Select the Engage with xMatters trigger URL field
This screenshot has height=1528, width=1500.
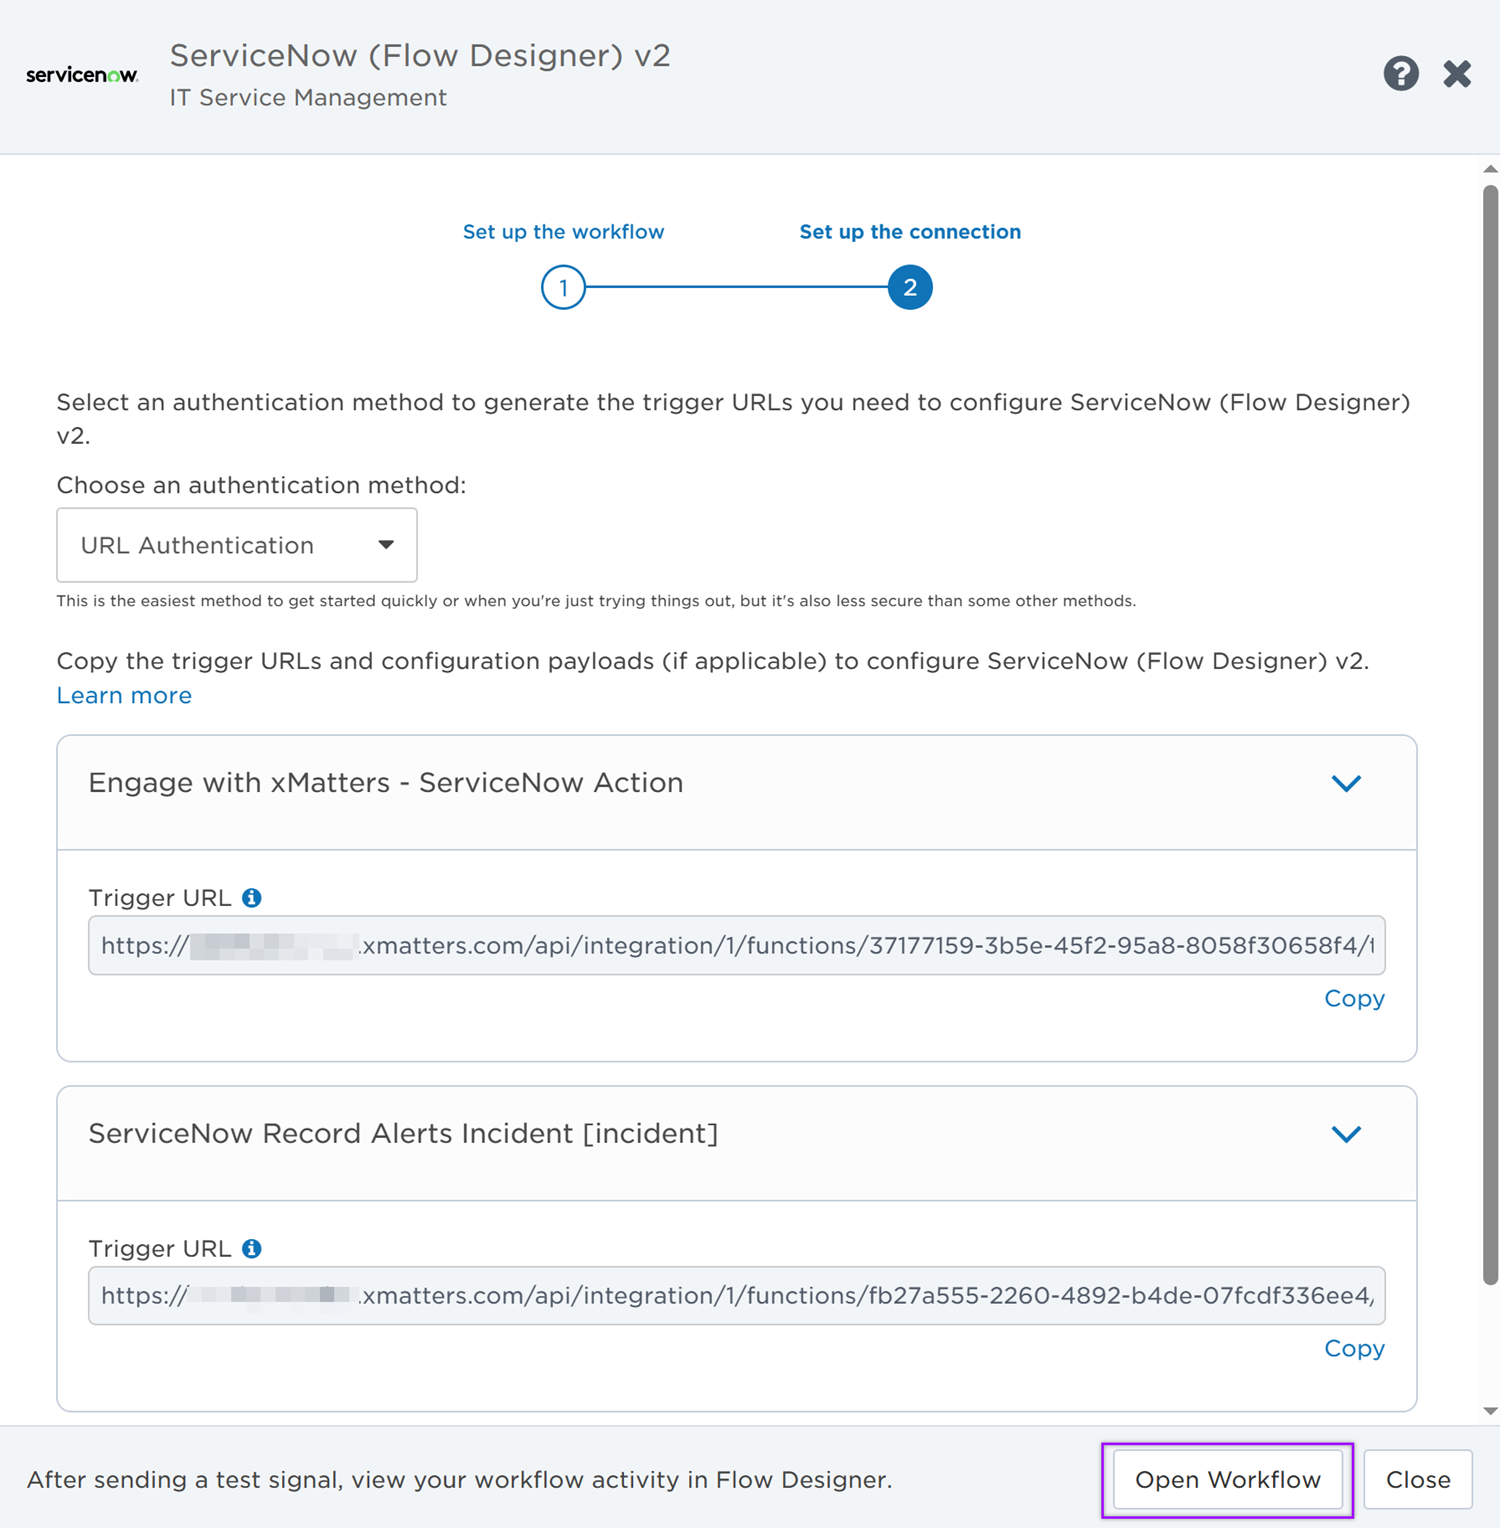tap(737, 945)
